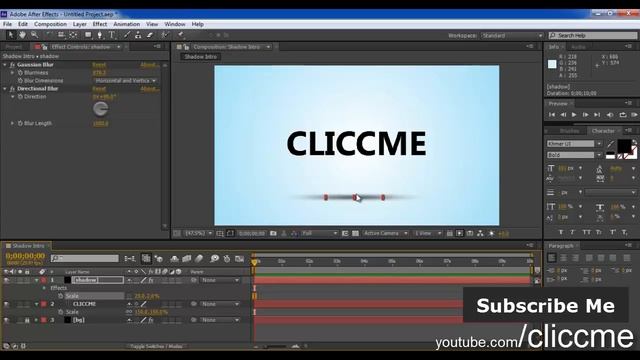Select the Horizontal Type tool

[111, 35]
